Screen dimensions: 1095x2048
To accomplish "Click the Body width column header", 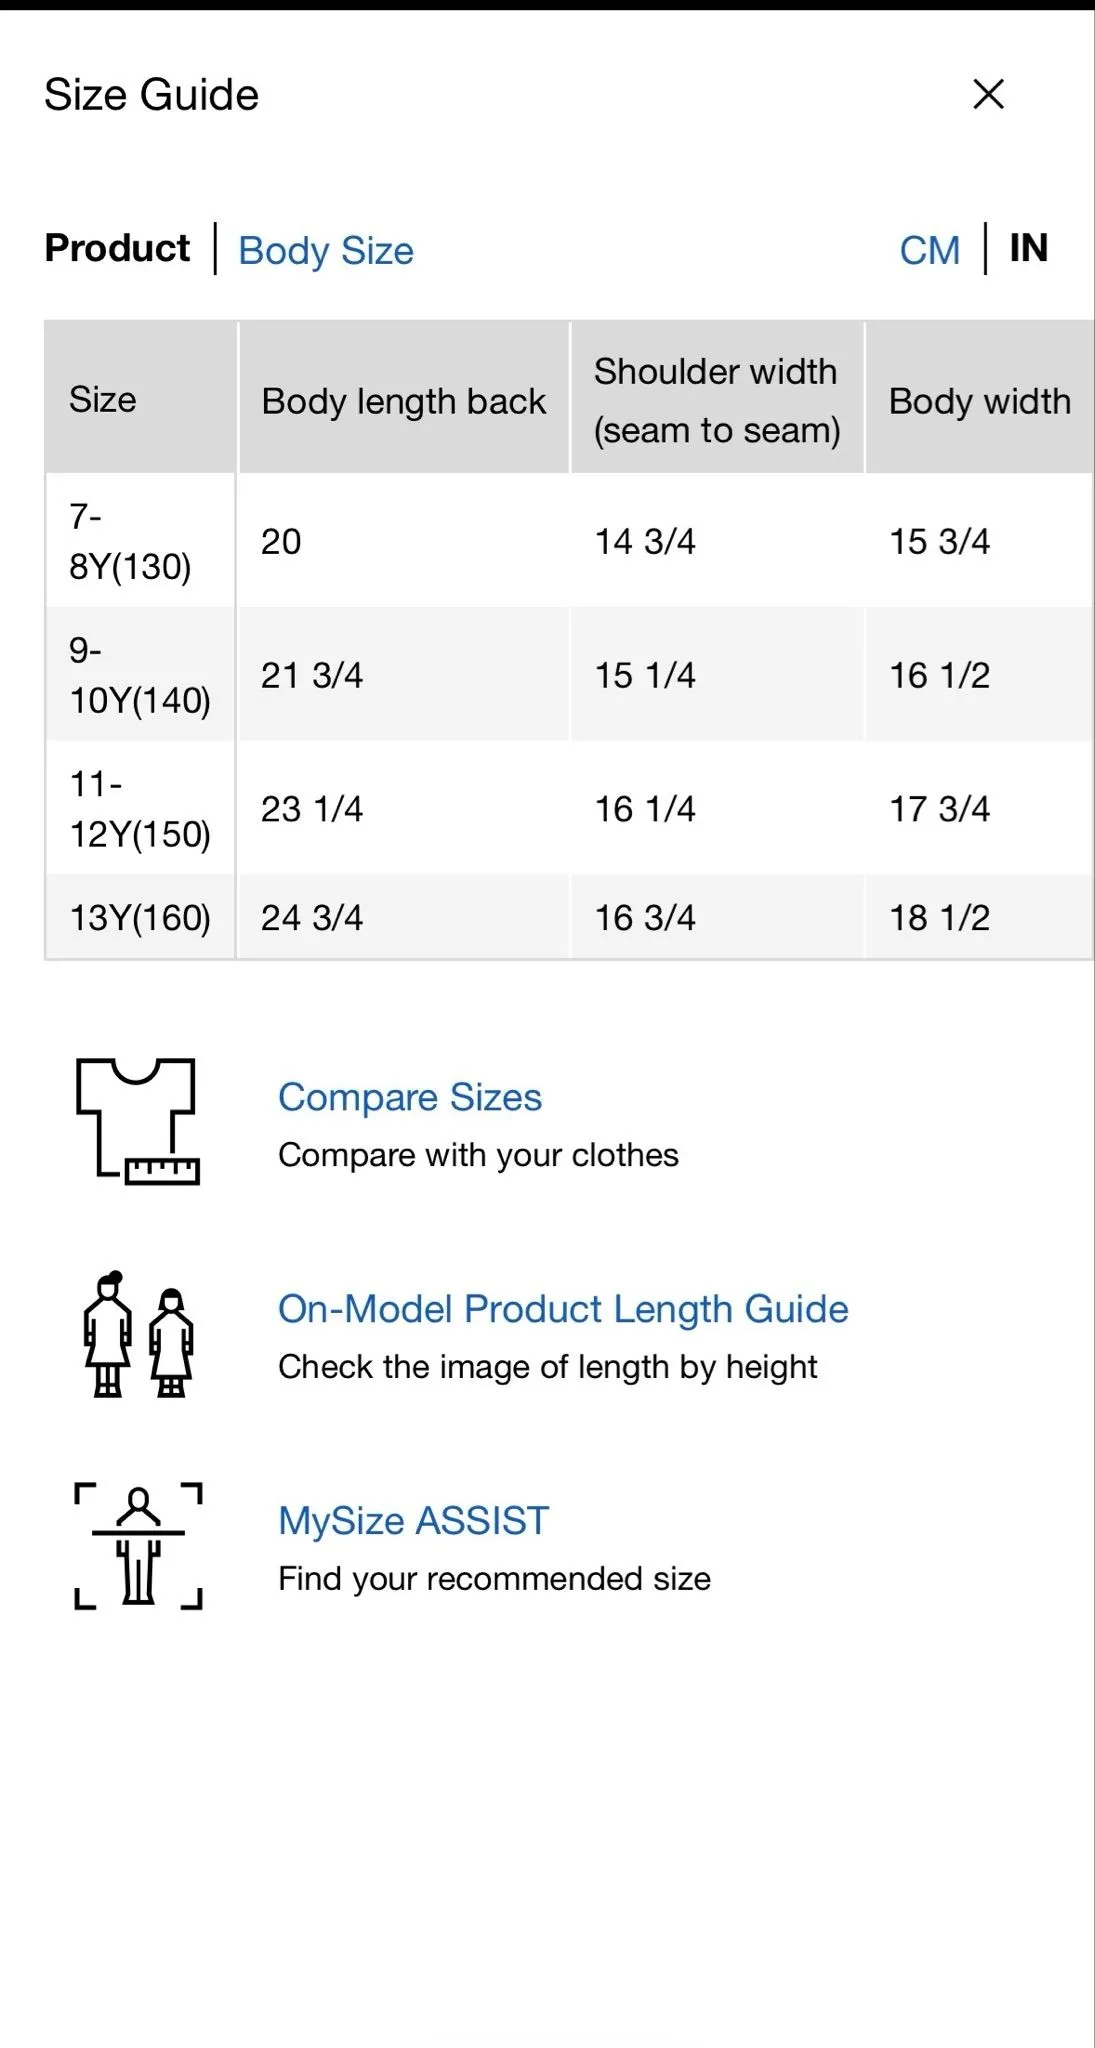I will click(979, 400).
